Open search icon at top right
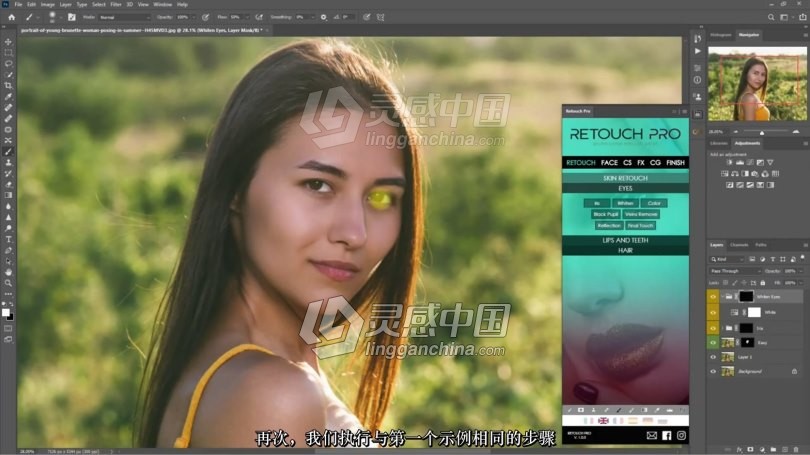810x455 pixels. tap(771, 17)
